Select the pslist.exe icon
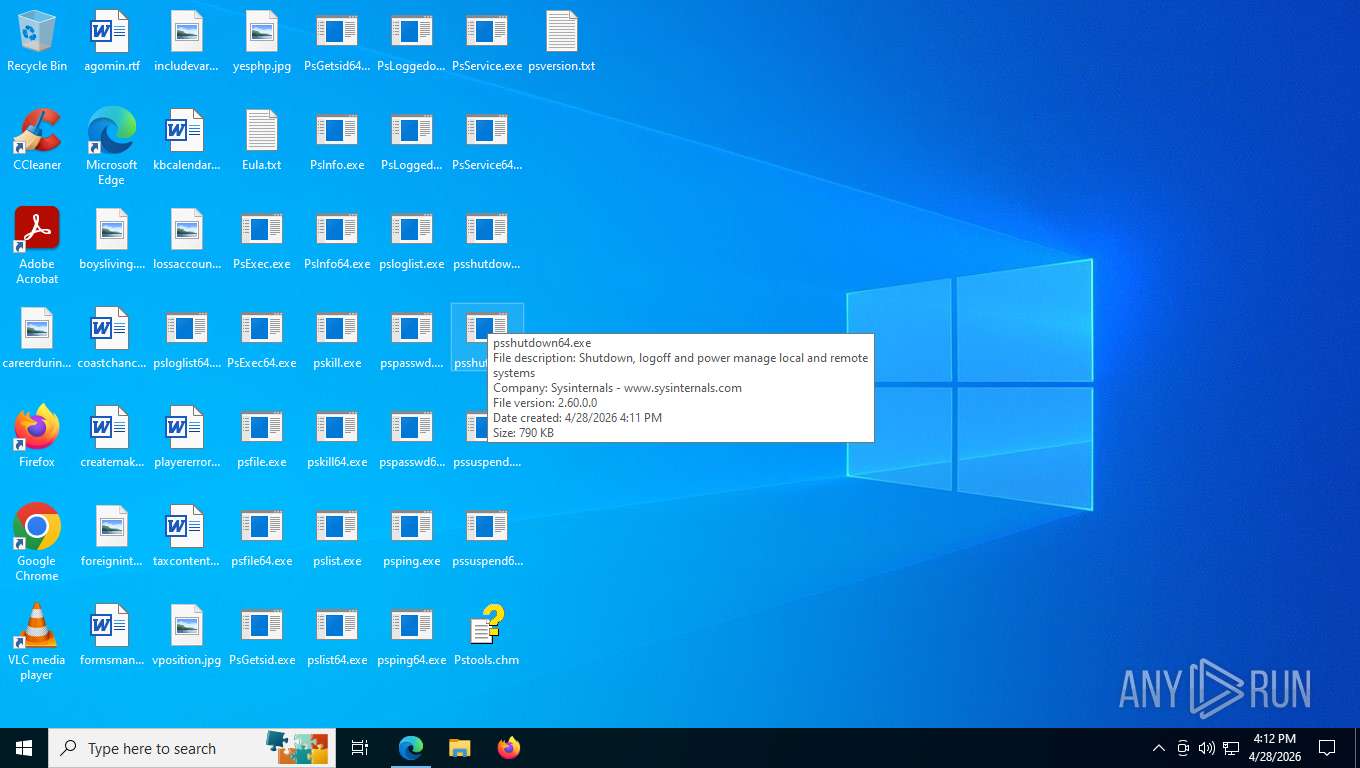Screen dimensions: 1360x768 click(x=337, y=537)
